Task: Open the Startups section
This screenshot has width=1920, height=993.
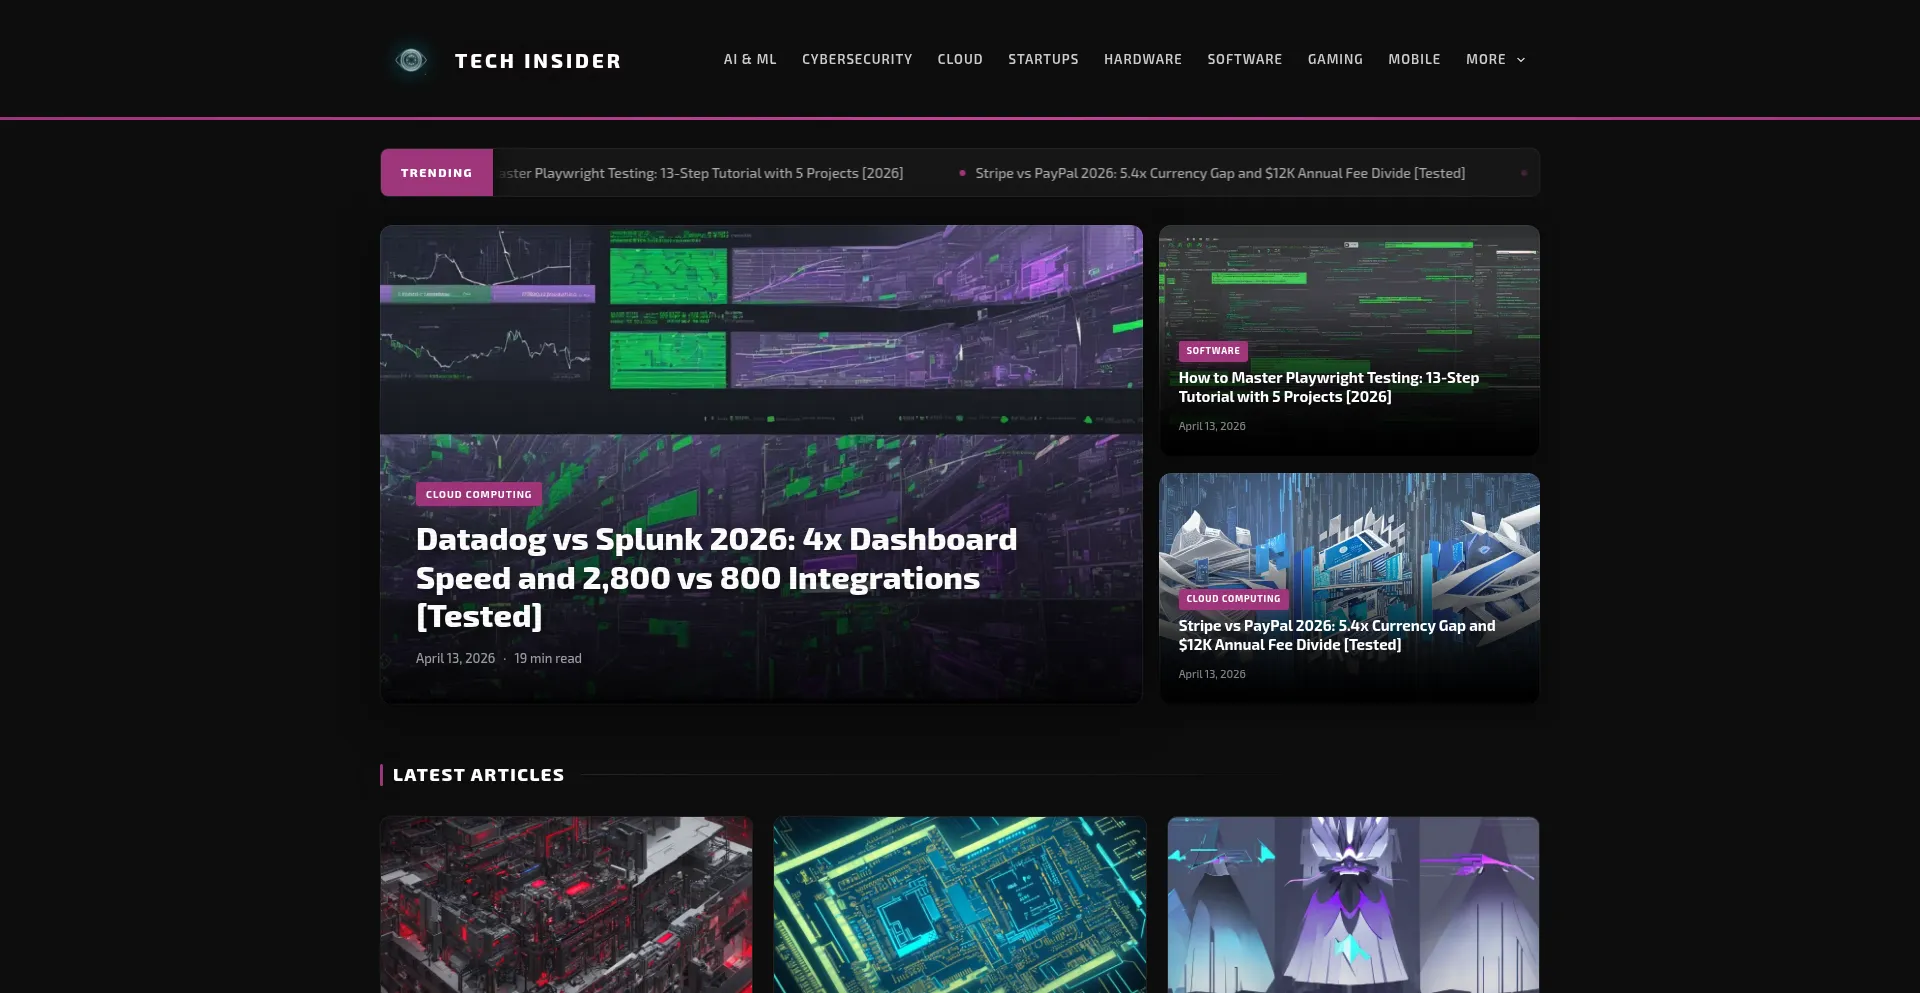Action: 1043,59
